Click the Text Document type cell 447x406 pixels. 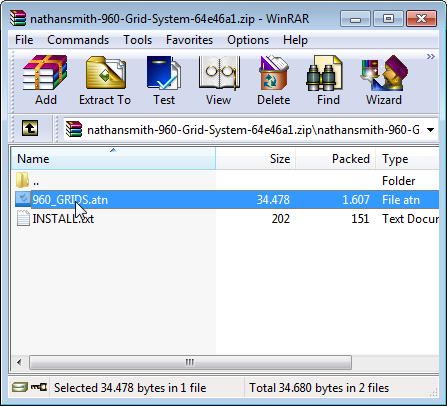coord(410,219)
